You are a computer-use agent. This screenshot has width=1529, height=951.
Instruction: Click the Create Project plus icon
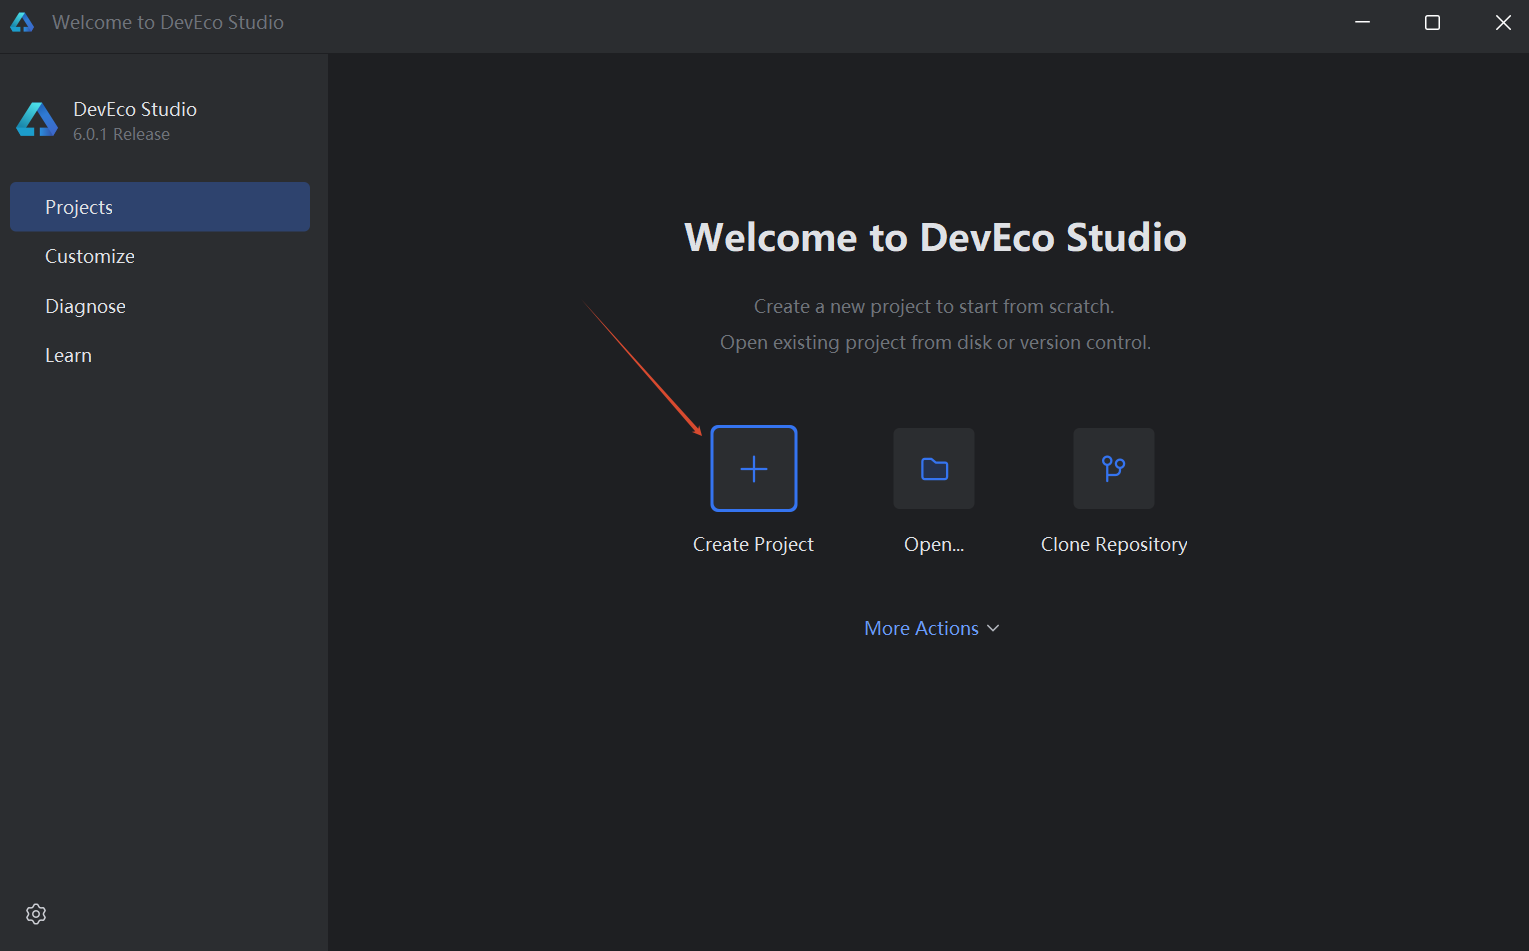754,469
